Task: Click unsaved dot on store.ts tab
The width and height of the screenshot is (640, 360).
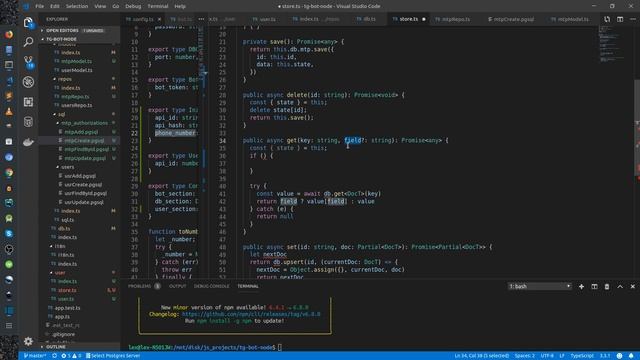Action: [424, 19]
